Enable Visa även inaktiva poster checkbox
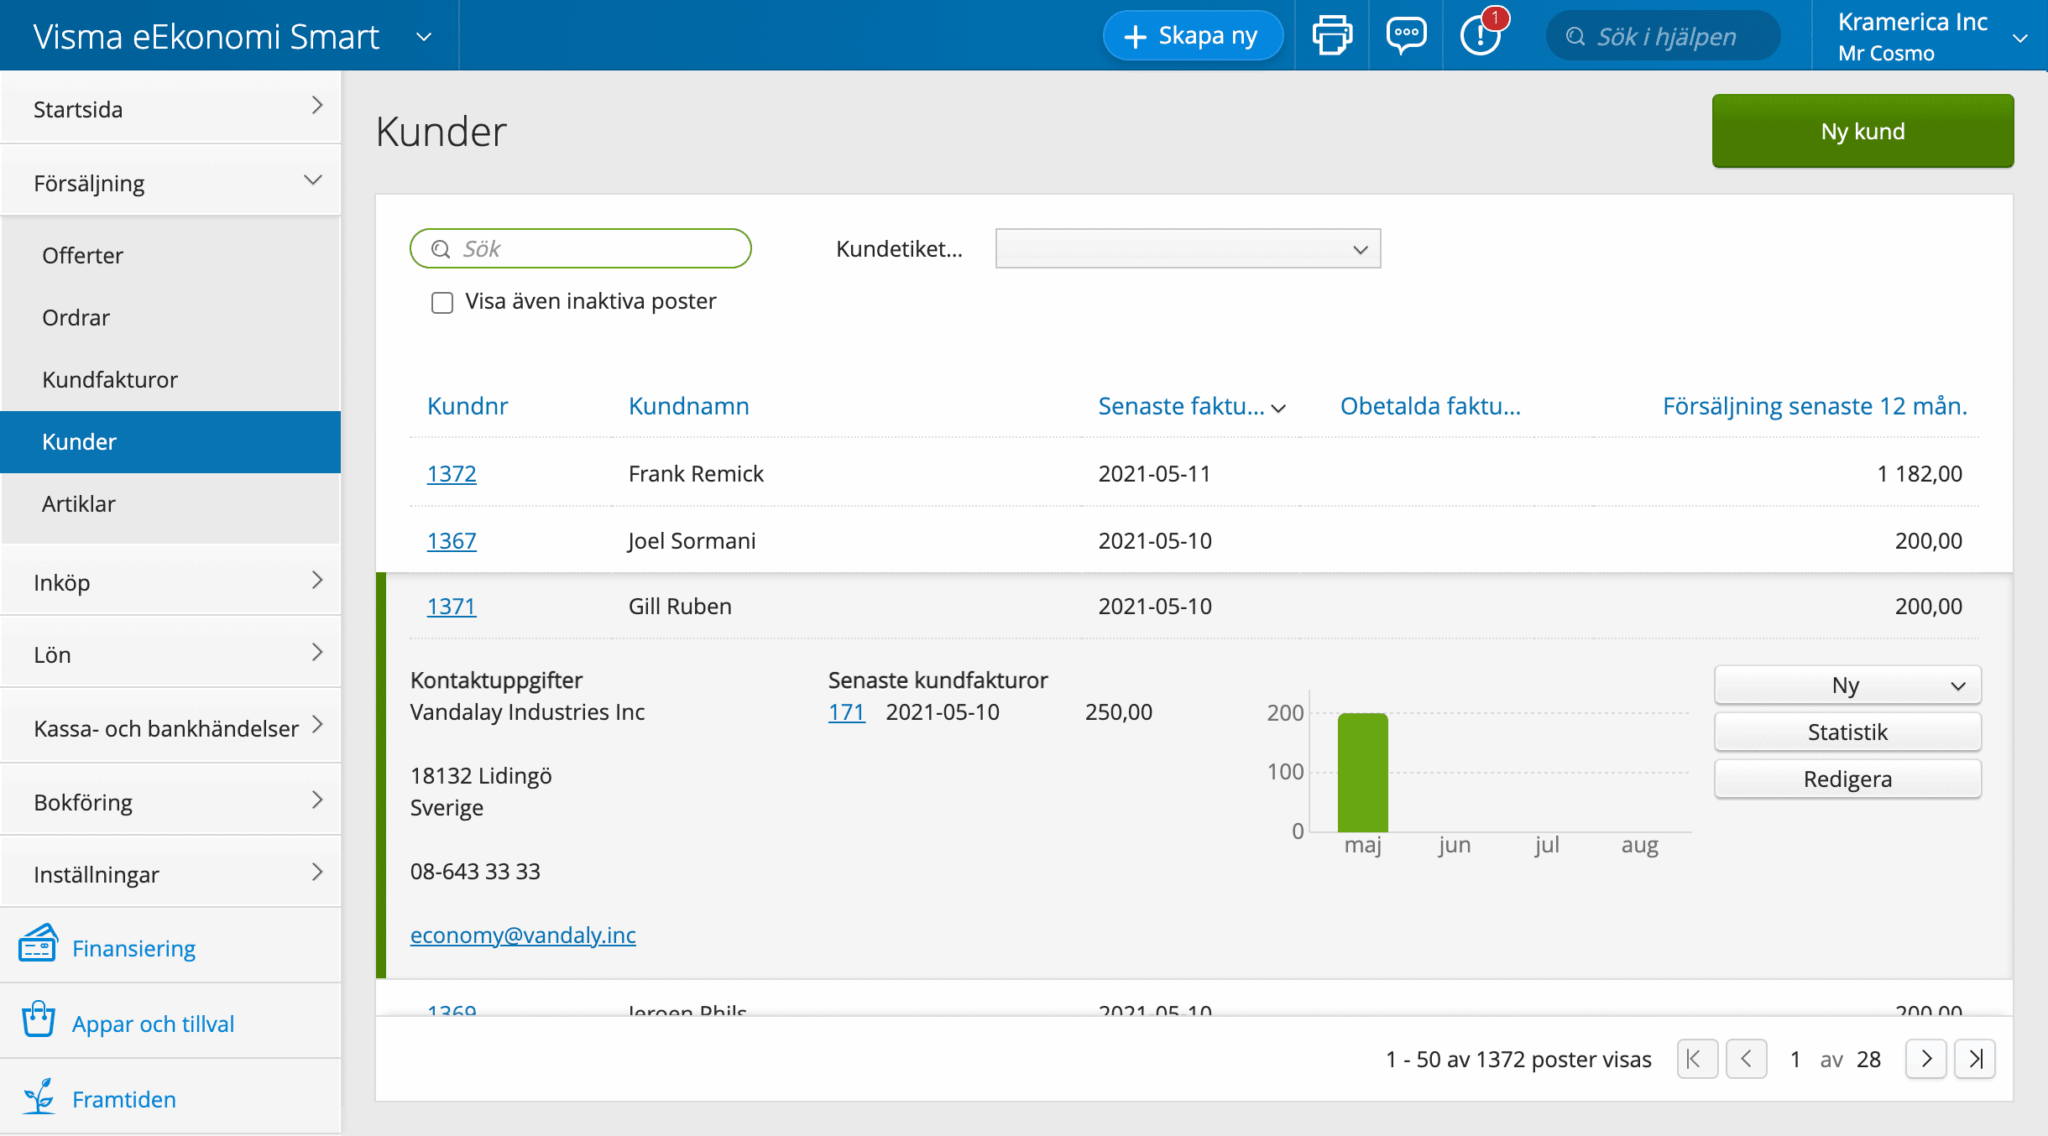Image resolution: width=2048 pixels, height=1136 pixels. tap(442, 303)
